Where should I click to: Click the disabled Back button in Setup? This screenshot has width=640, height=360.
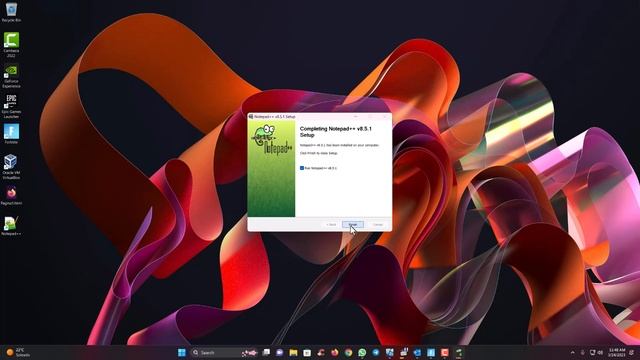pyautogui.click(x=331, y=224)
